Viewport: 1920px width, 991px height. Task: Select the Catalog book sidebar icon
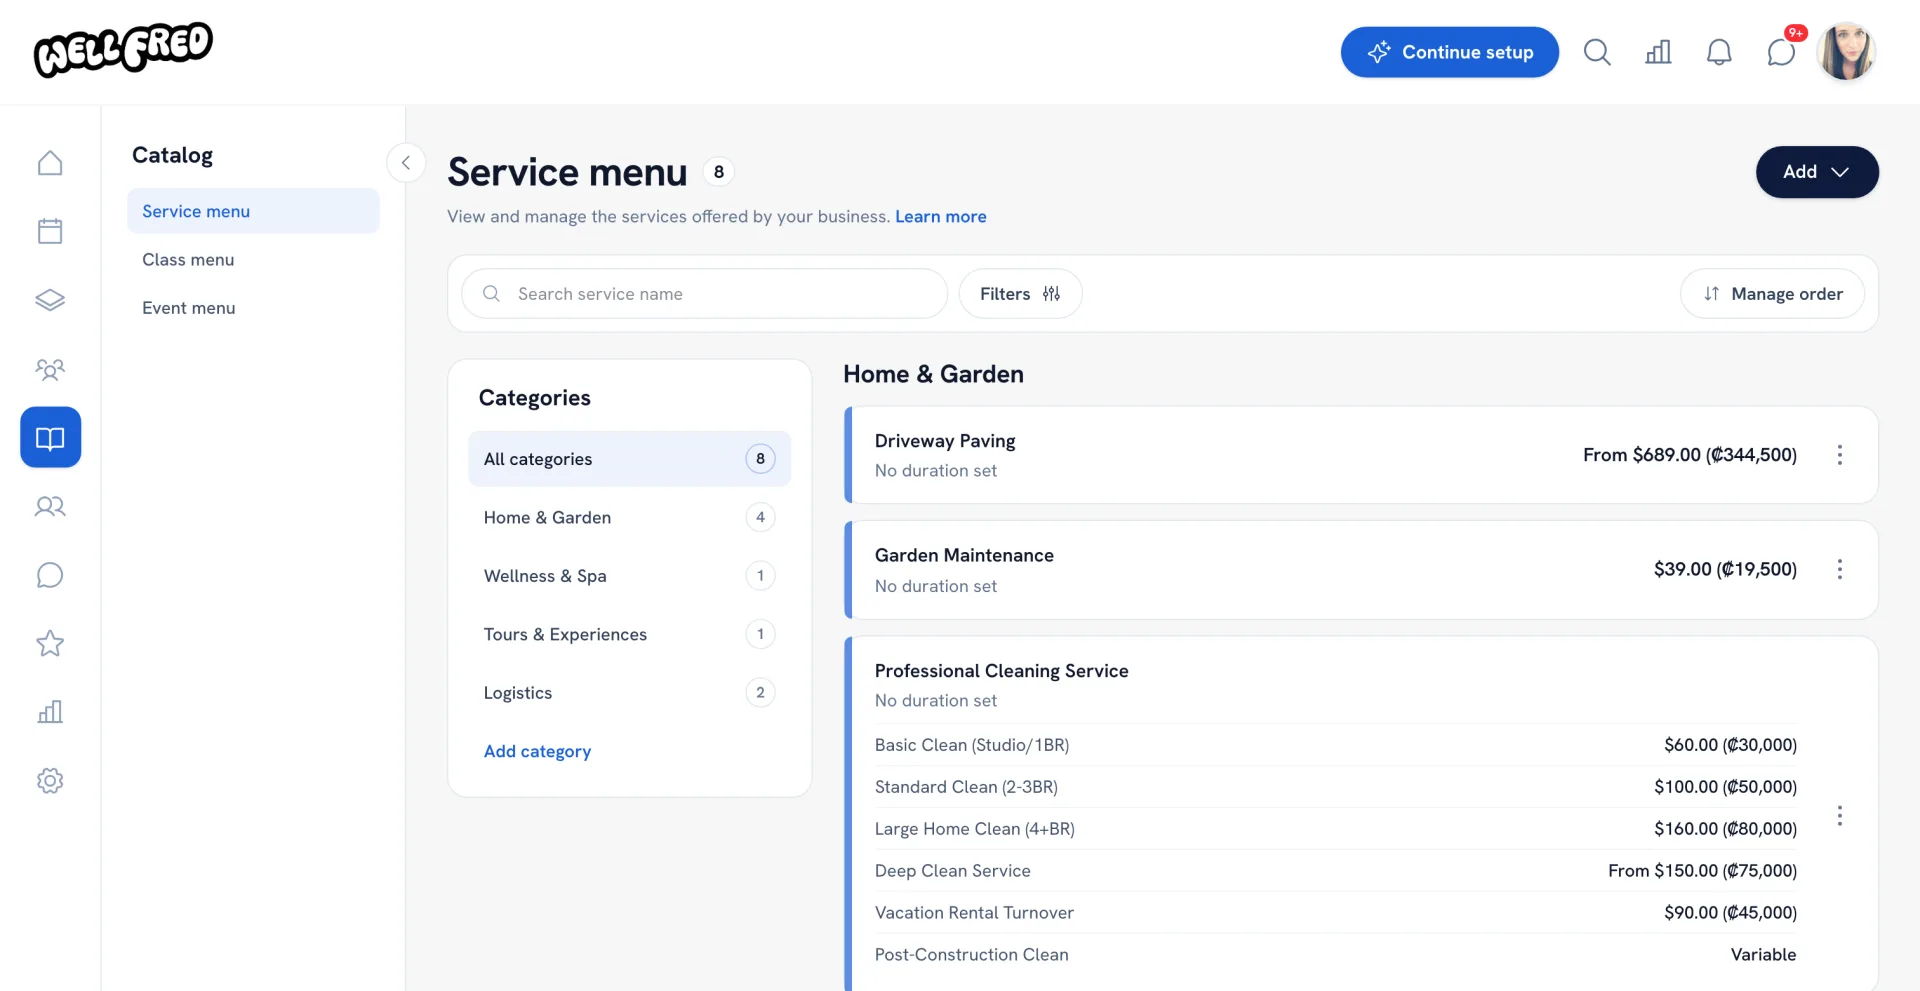[x=50, y=437]
